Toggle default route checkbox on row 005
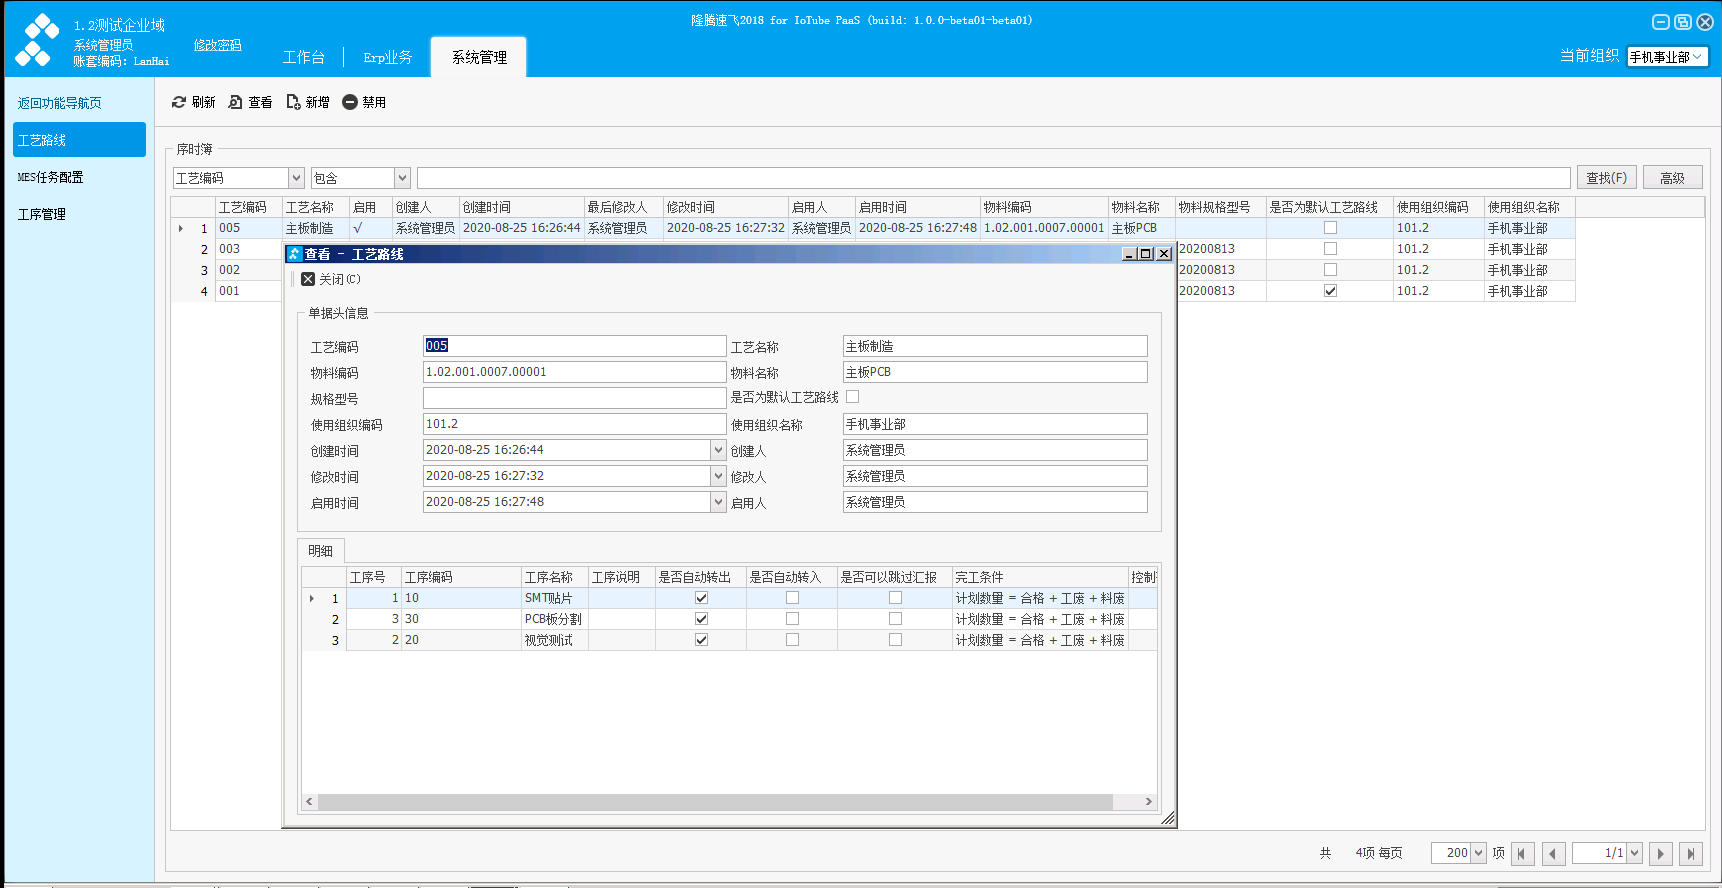 (1330, 228)
